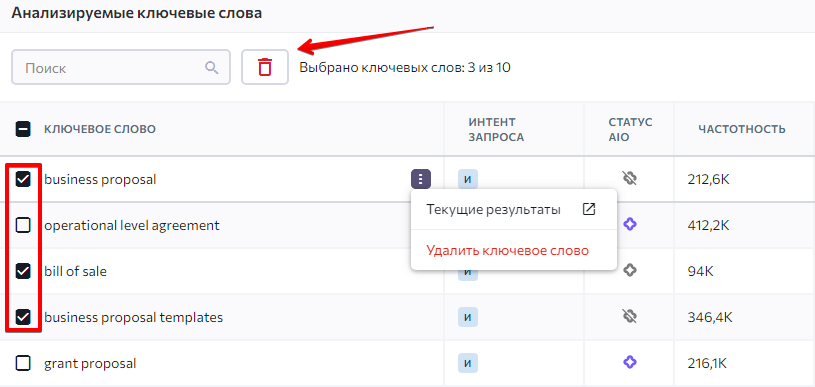
Task: Check the grant proposal checkbox
Action: coord(23,363)
